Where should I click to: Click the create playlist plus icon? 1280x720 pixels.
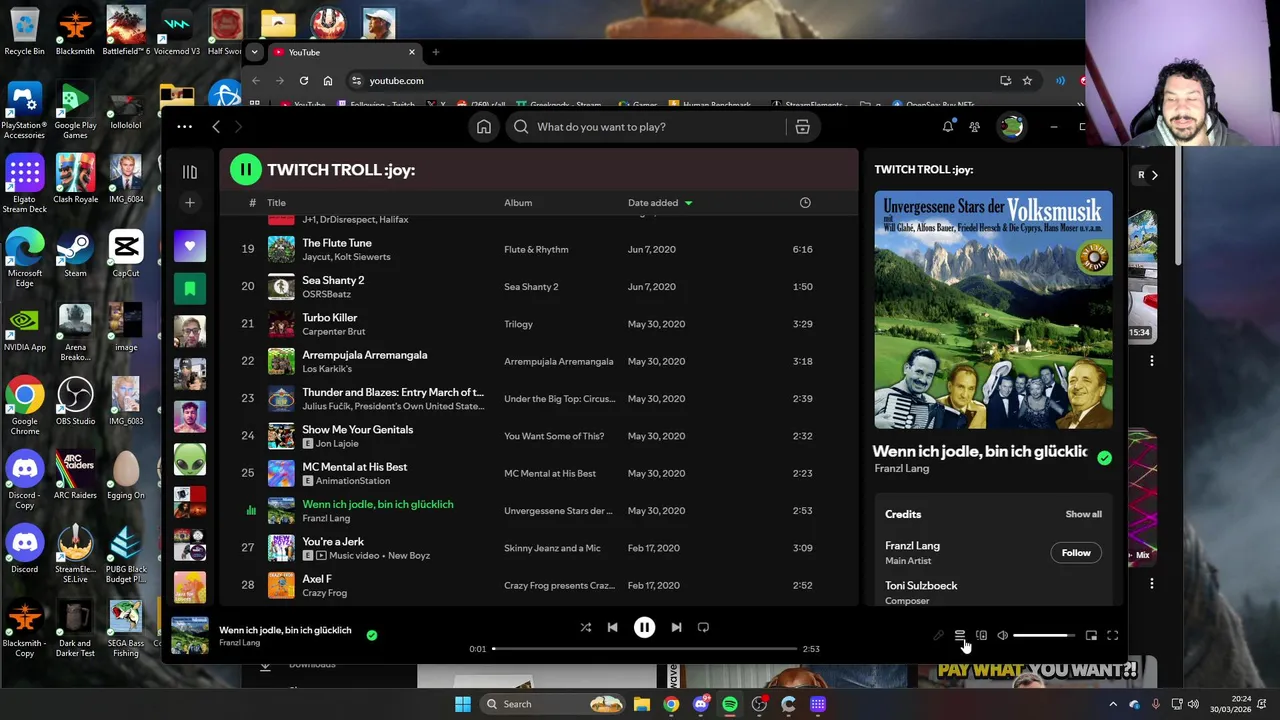click(189, 203)
